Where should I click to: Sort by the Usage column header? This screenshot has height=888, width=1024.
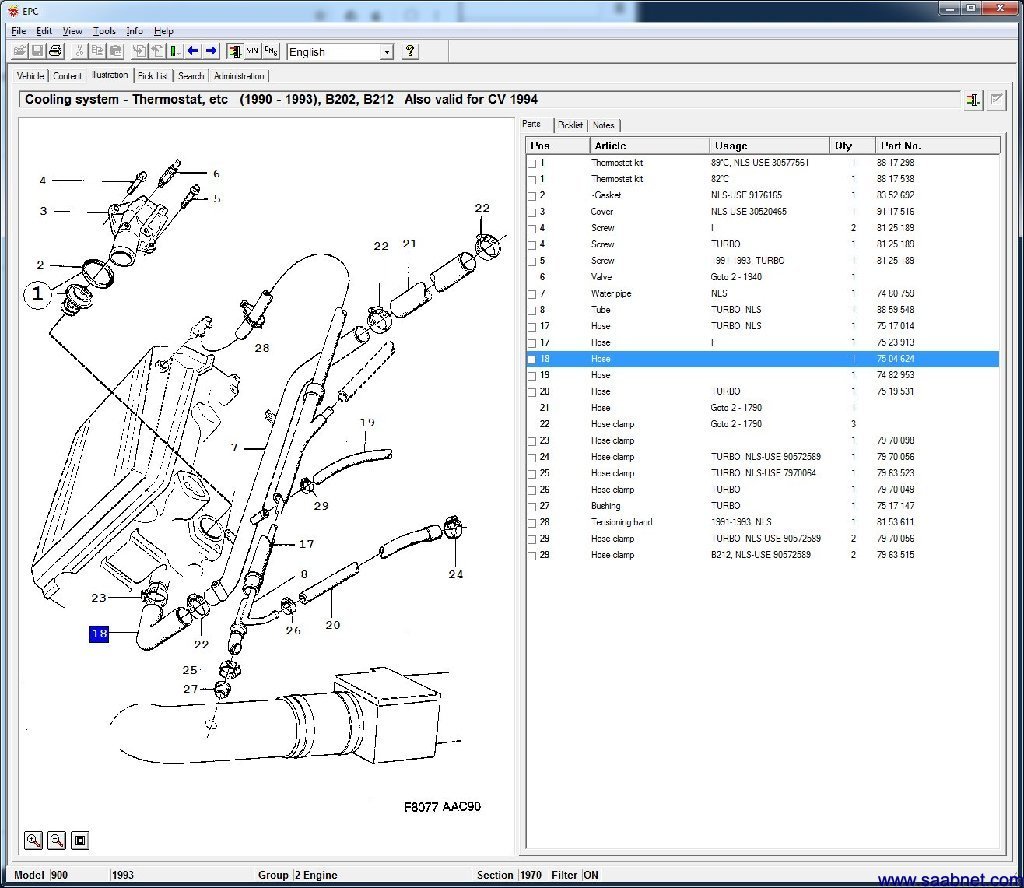[x=770, y=146]
